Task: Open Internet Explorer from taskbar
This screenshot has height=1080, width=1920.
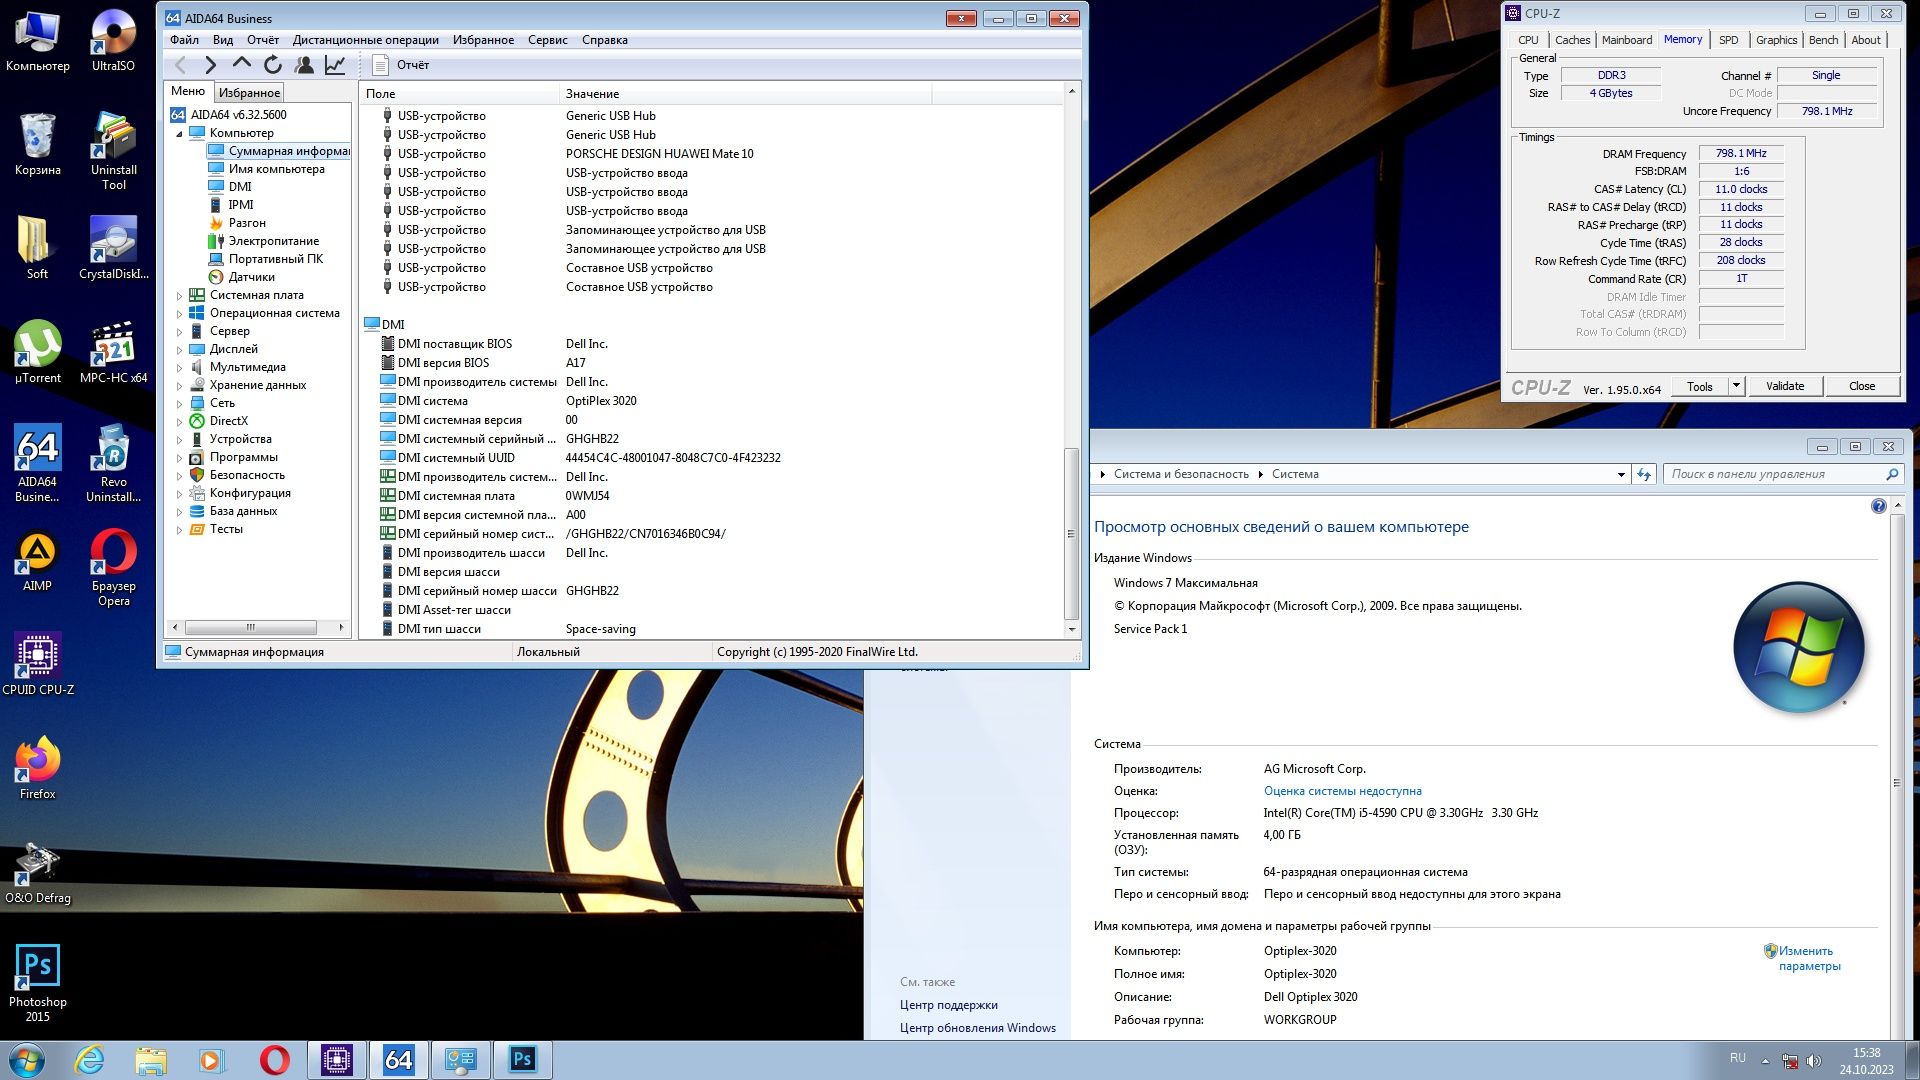Action: (x=89, y=1060)
